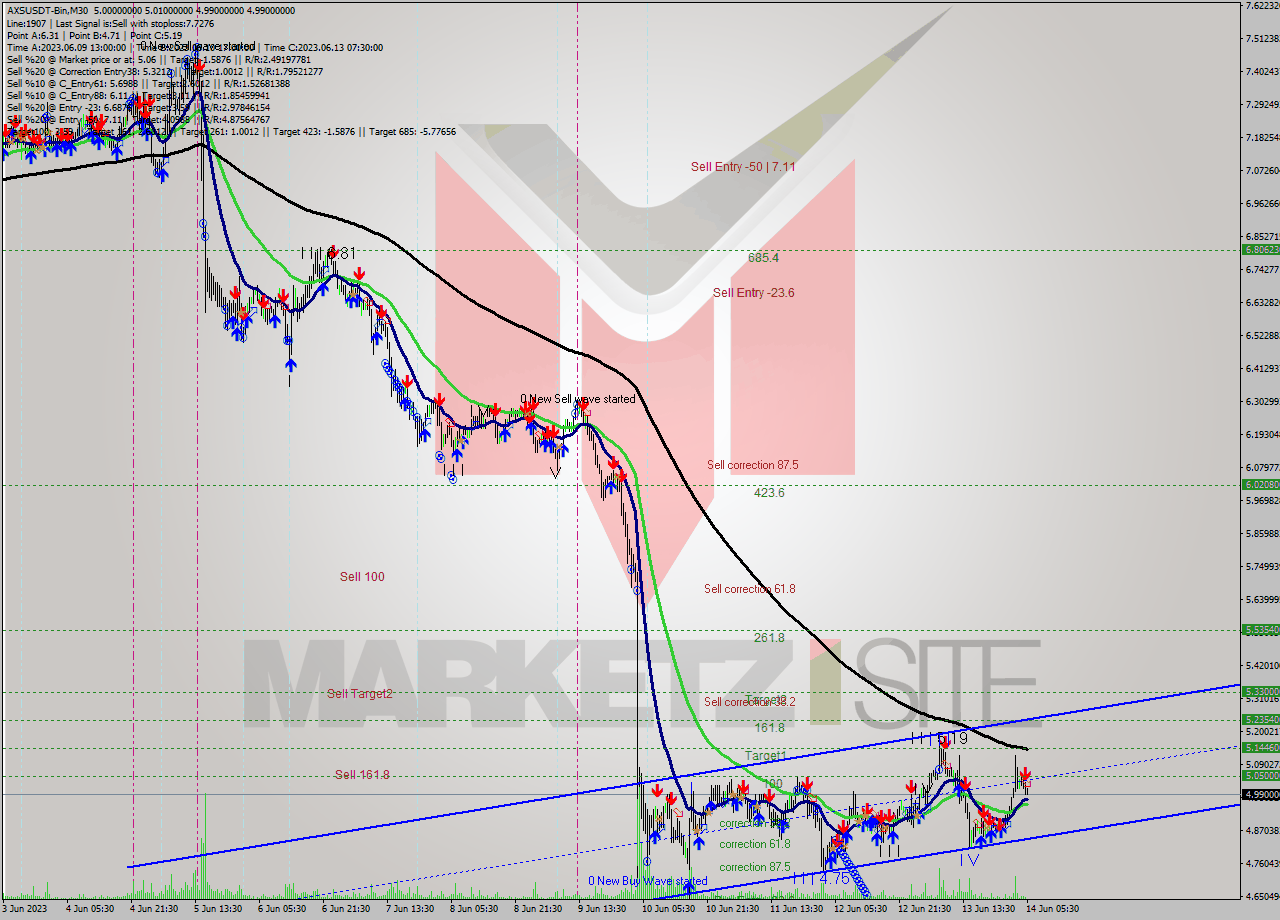Image resolution: width=1280 pixels, height=920 pixels.
Task: Click the 5.74 price scale label
Action: coord(1261,566)
